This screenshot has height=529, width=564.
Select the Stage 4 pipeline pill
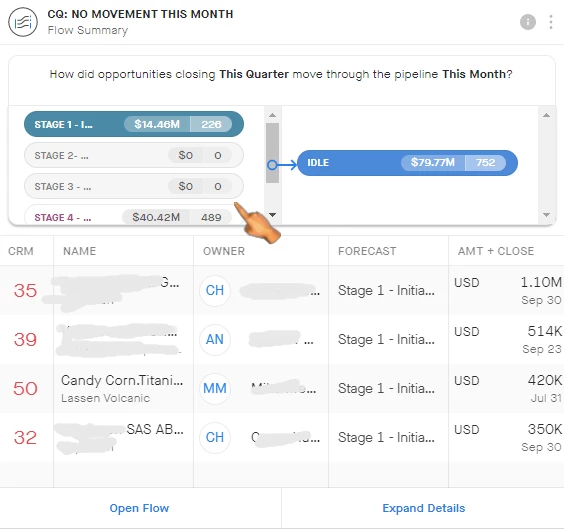pyautogui.click(x=134, y=216)
